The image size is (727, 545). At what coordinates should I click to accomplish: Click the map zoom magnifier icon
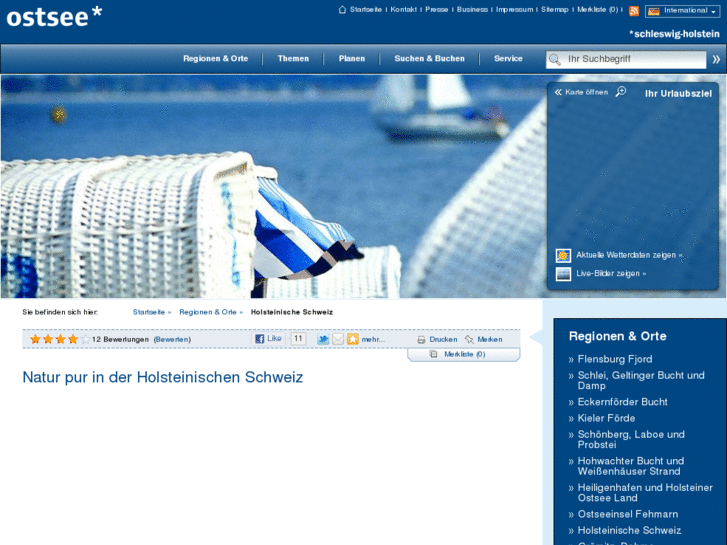pyautogui.click(x=620, y=91)
